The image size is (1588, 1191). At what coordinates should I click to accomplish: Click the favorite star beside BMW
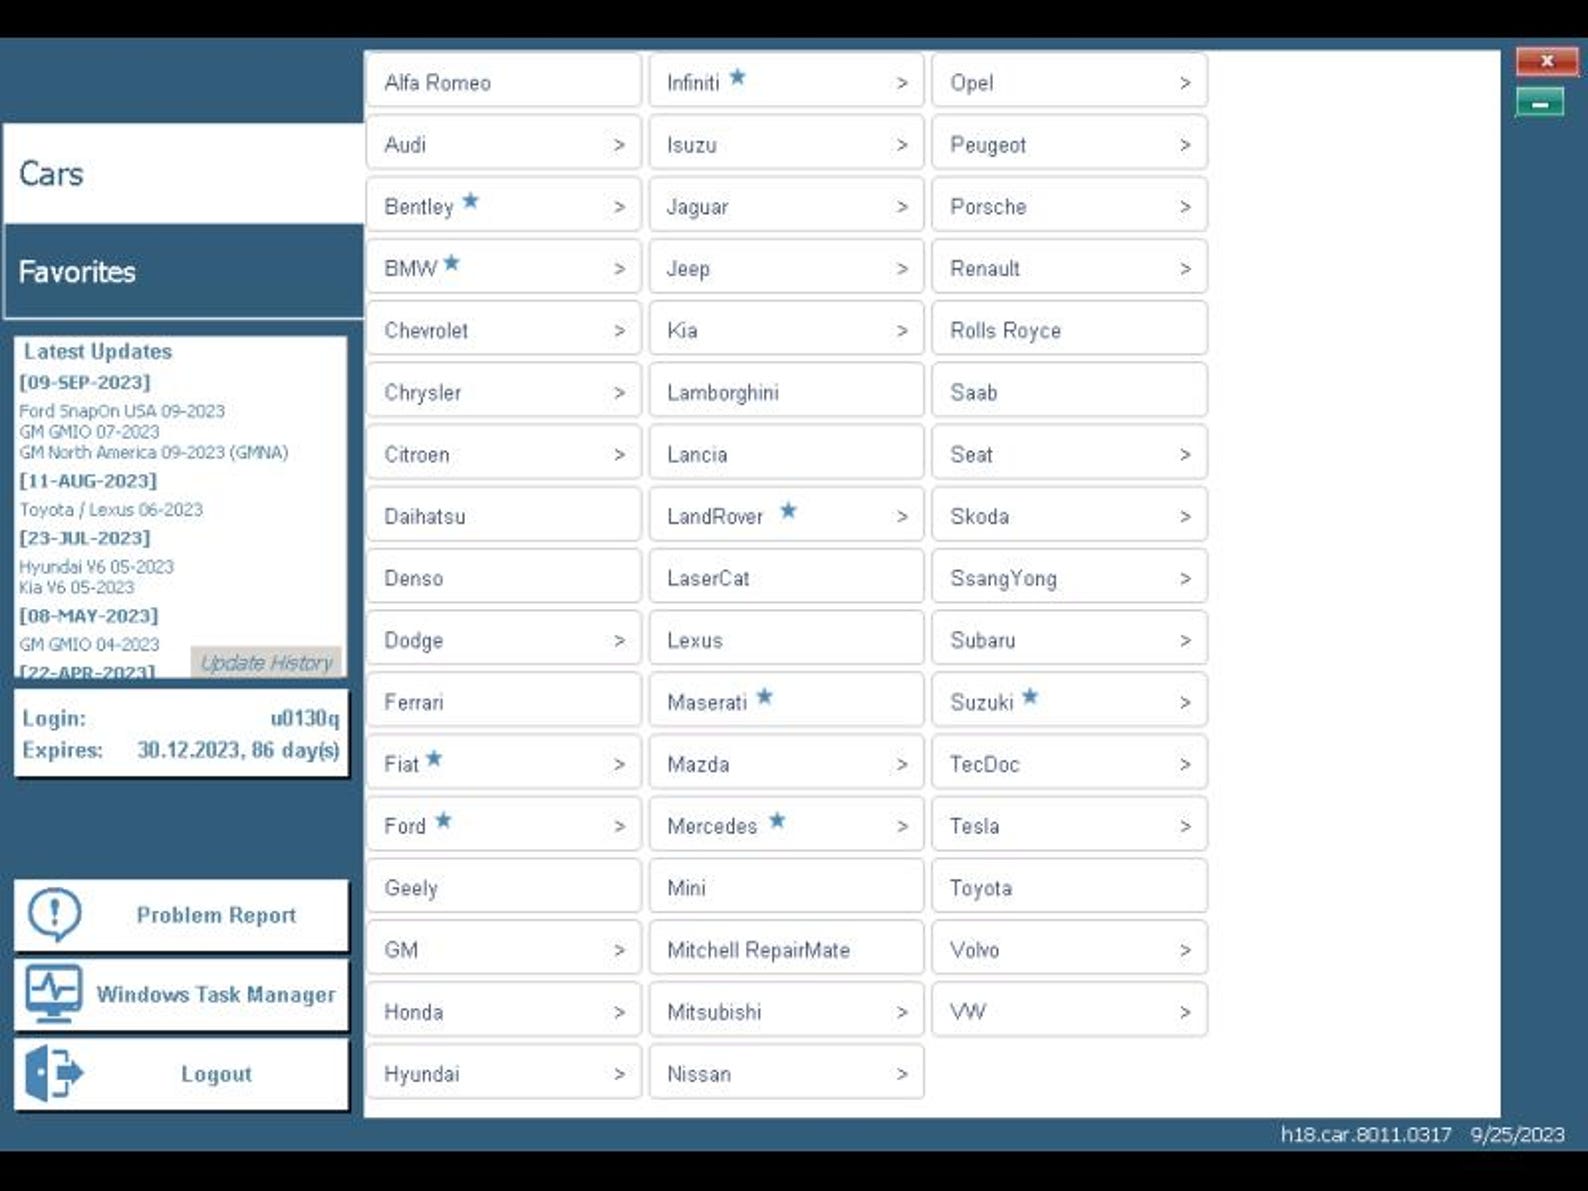[451, 263]
